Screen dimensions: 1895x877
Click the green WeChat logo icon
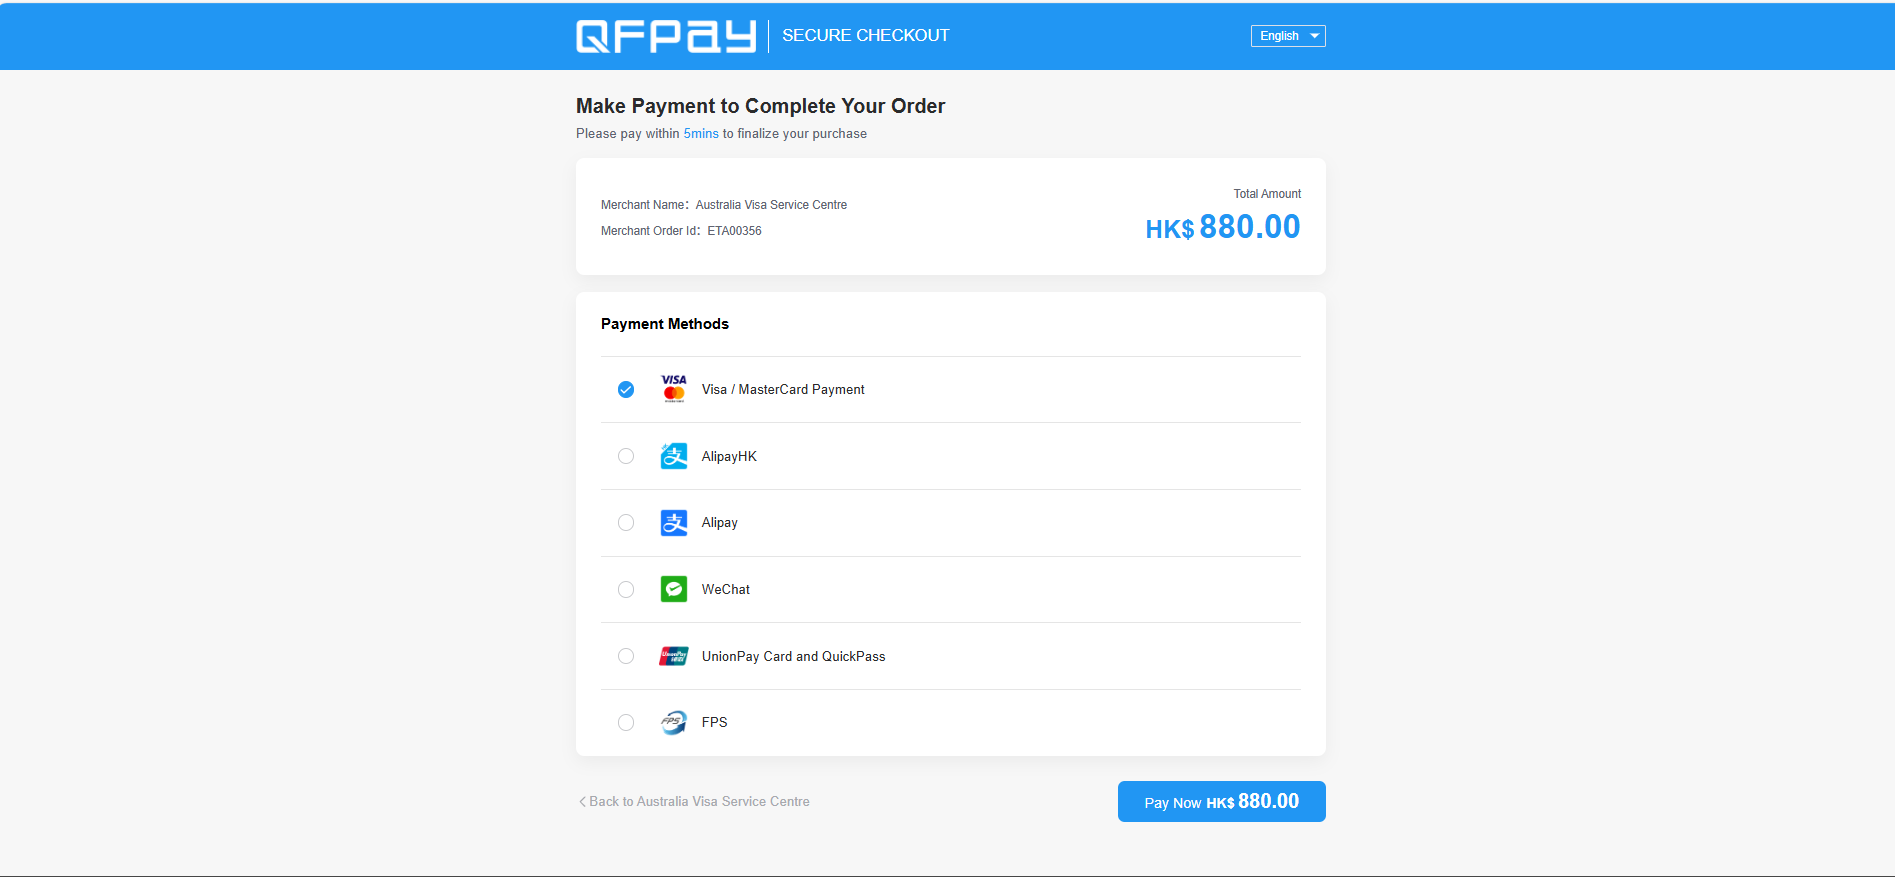pos(674,589)
